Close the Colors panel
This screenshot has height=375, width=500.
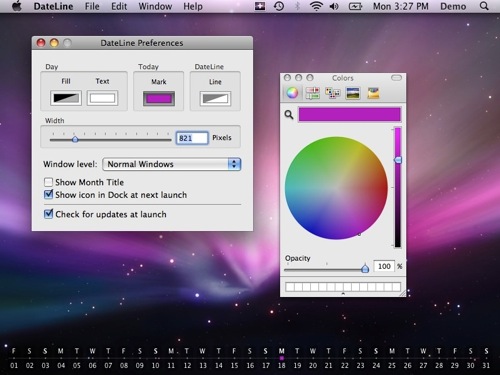click(x=287, y=78)
